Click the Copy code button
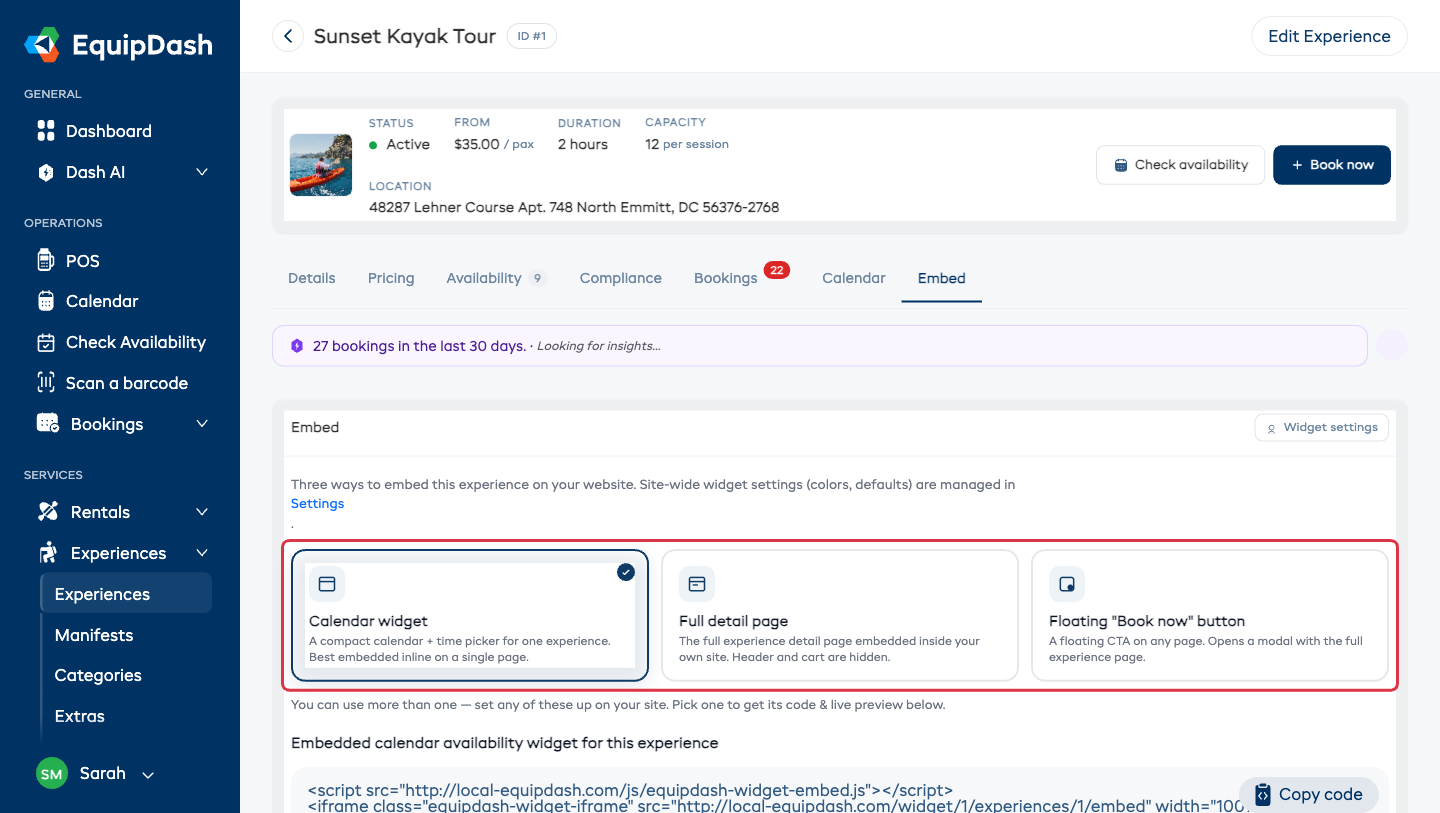The width and height of the screenshot is (1440, 813). tap(1309, 795)
